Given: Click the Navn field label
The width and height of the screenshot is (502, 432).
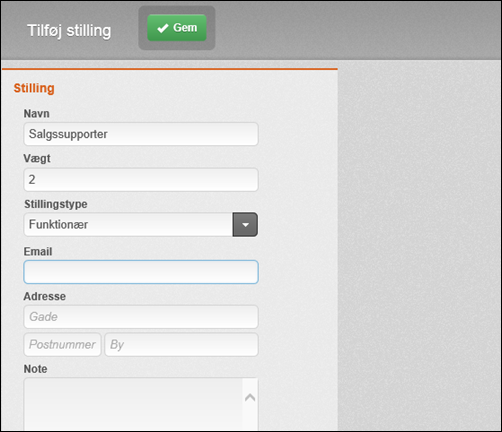Looking at the screenshot, I should [x=37, y=114].
